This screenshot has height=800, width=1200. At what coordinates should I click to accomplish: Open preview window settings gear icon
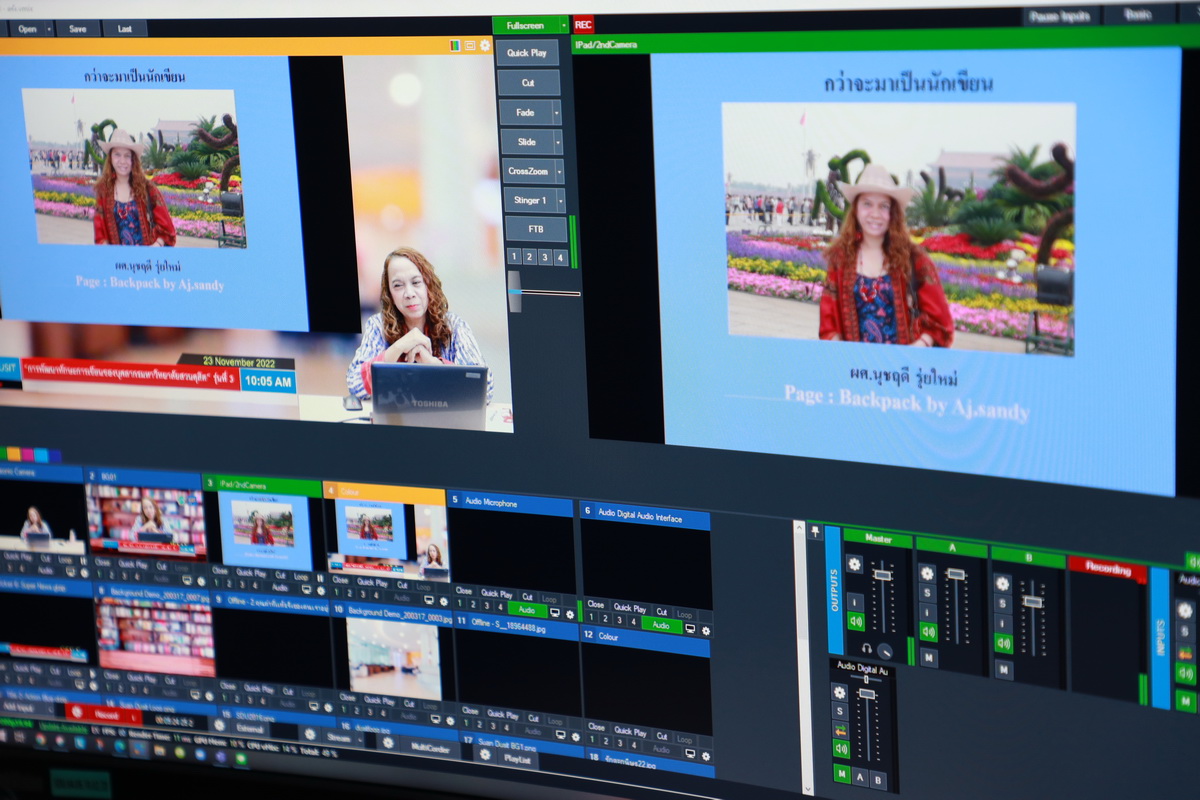(x=485, y=45)
